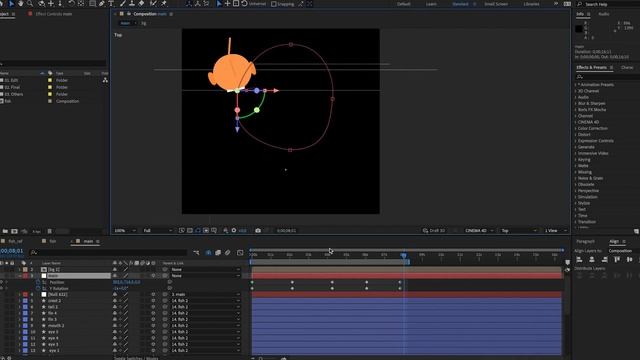Click the align left edges icon

[x=579, y=260]
